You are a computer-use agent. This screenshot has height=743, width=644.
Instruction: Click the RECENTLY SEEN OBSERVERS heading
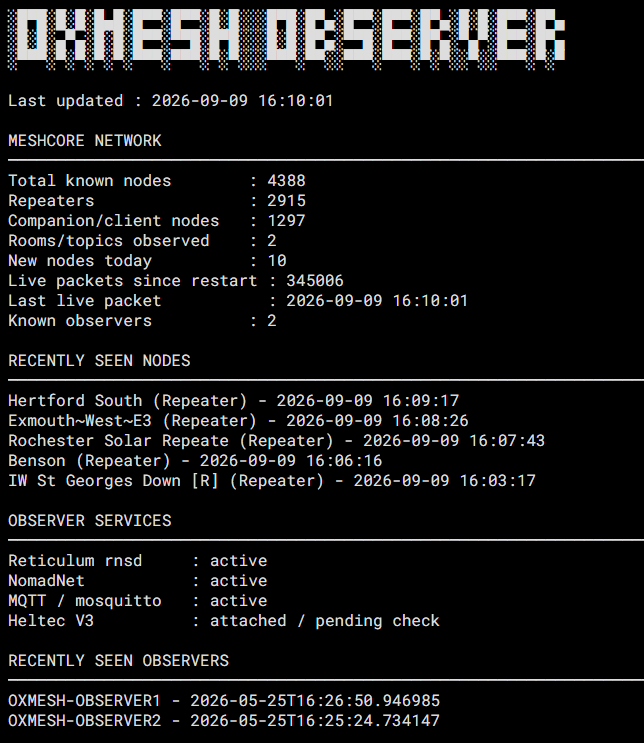pos(118,661)
